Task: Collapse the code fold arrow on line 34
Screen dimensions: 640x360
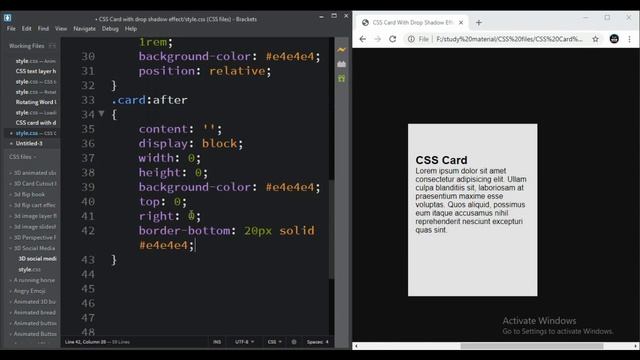Action: [x=101, y=114]
